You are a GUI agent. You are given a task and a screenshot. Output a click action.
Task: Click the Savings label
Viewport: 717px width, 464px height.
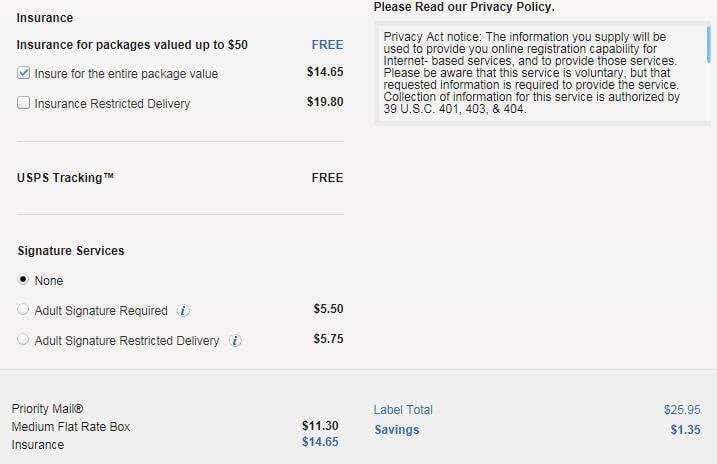(x=396, y=430)
